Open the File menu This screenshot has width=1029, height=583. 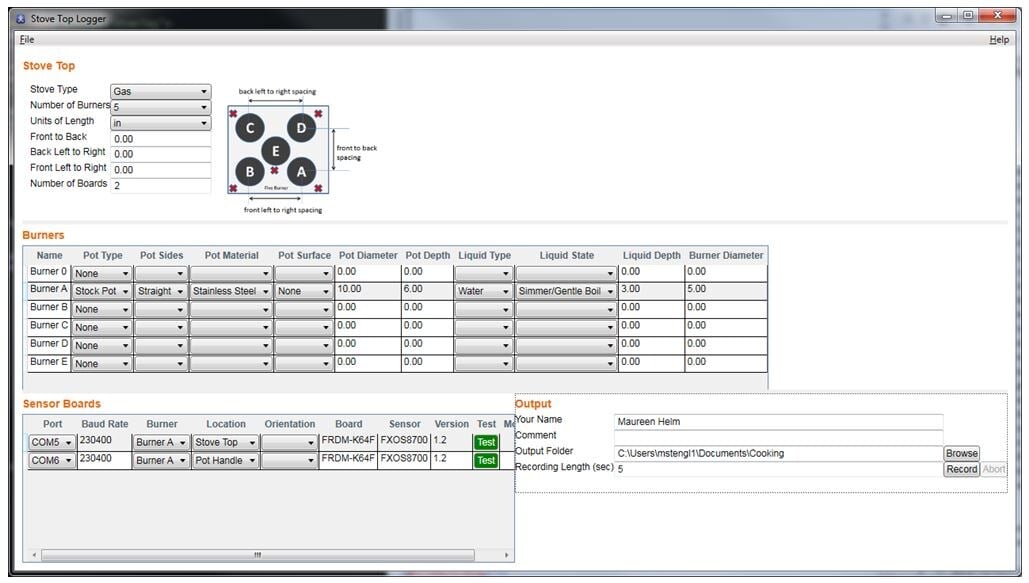coord(27,40)
